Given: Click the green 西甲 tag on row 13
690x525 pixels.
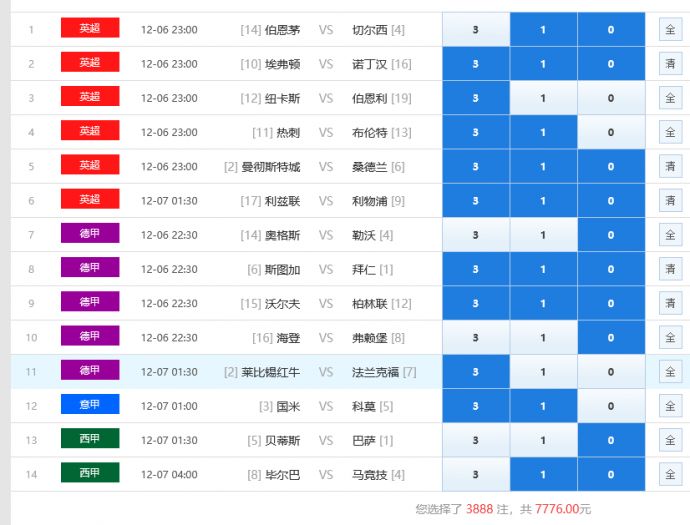Looking at the screenshot, I should (x=90, y=439).
